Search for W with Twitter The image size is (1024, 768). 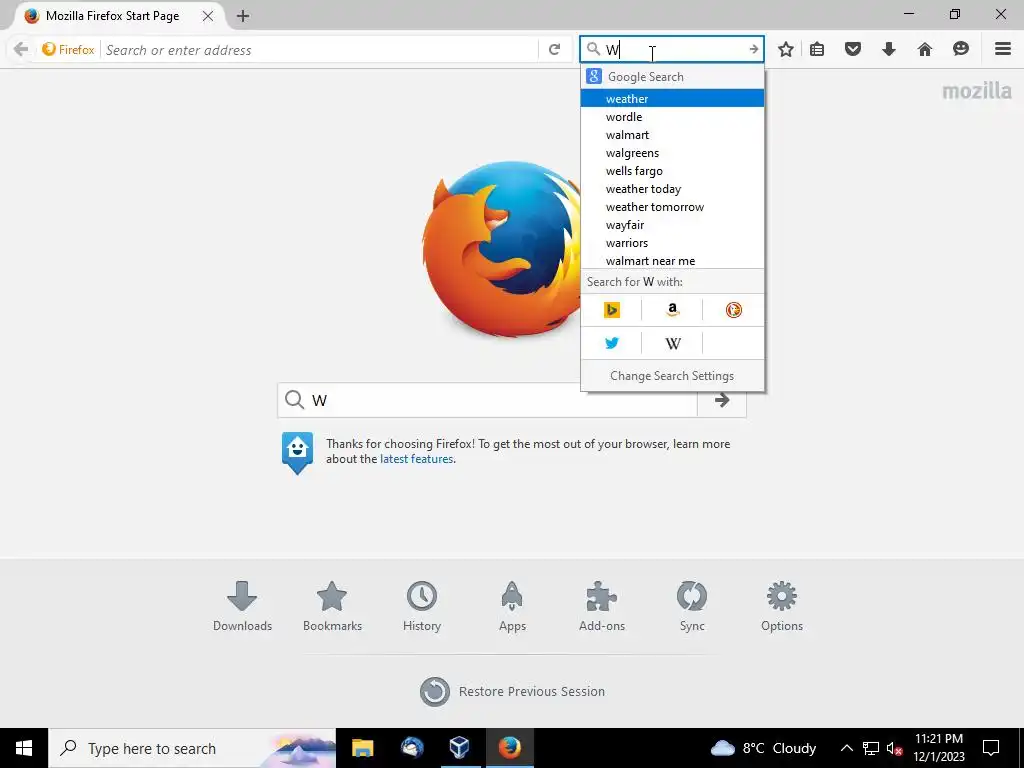[x=611, y=344]
